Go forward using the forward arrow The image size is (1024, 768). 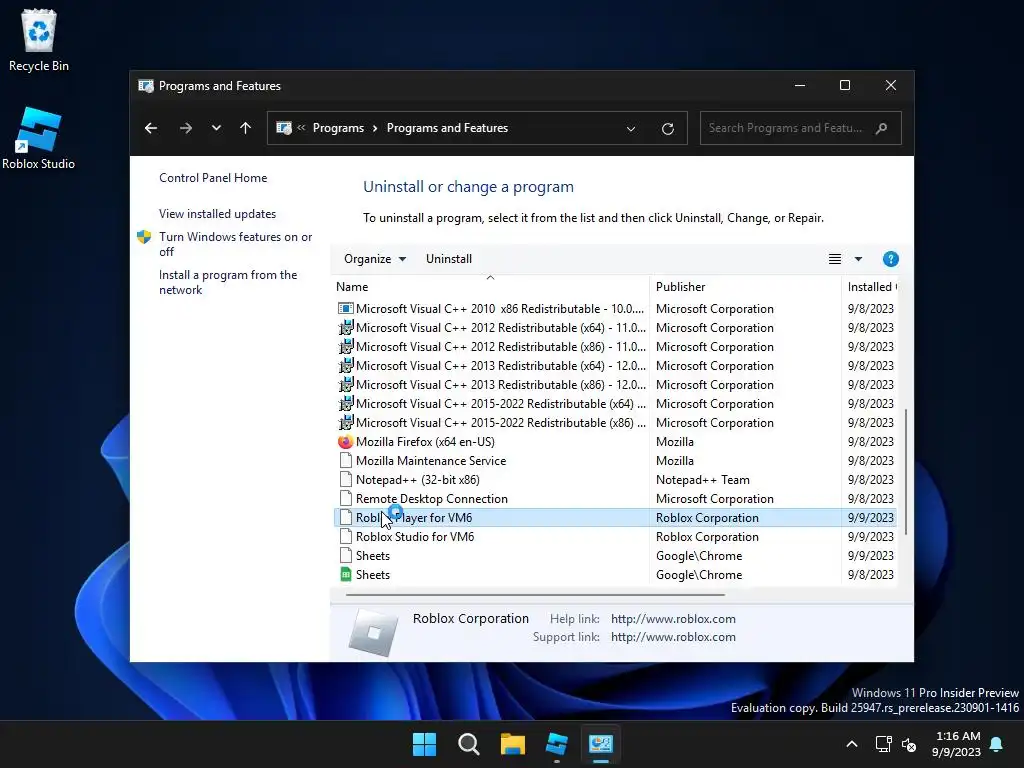[x=186, y=128]
